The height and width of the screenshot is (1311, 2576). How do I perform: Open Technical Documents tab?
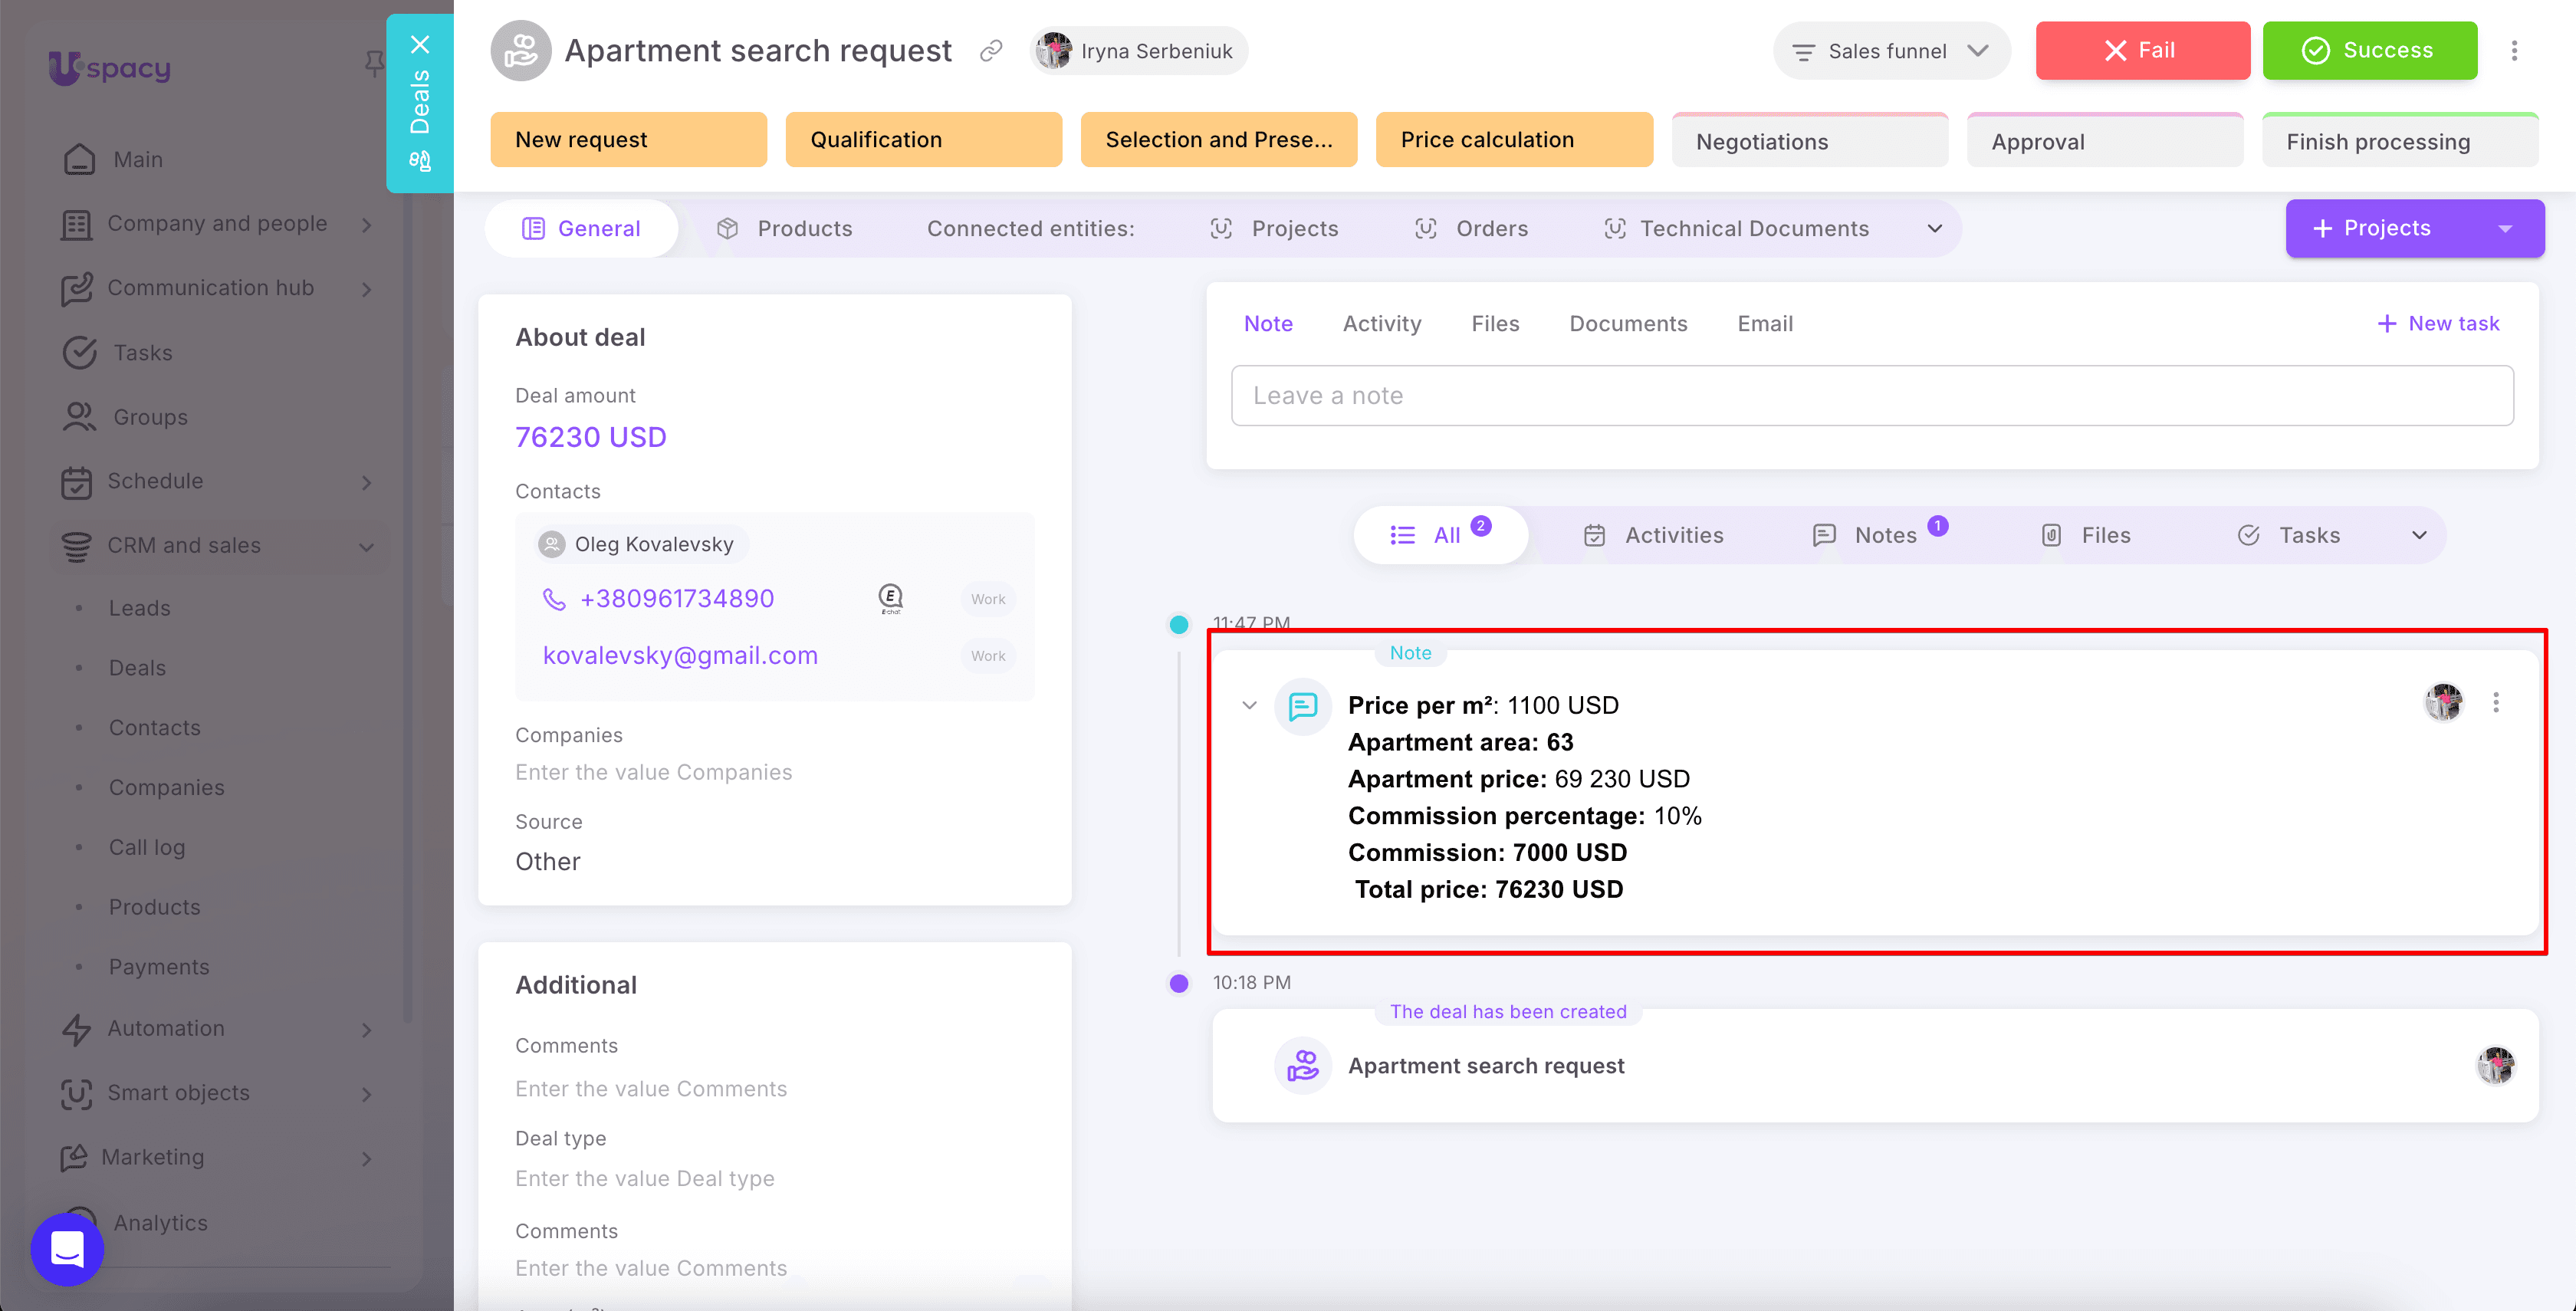(1736, 229)
